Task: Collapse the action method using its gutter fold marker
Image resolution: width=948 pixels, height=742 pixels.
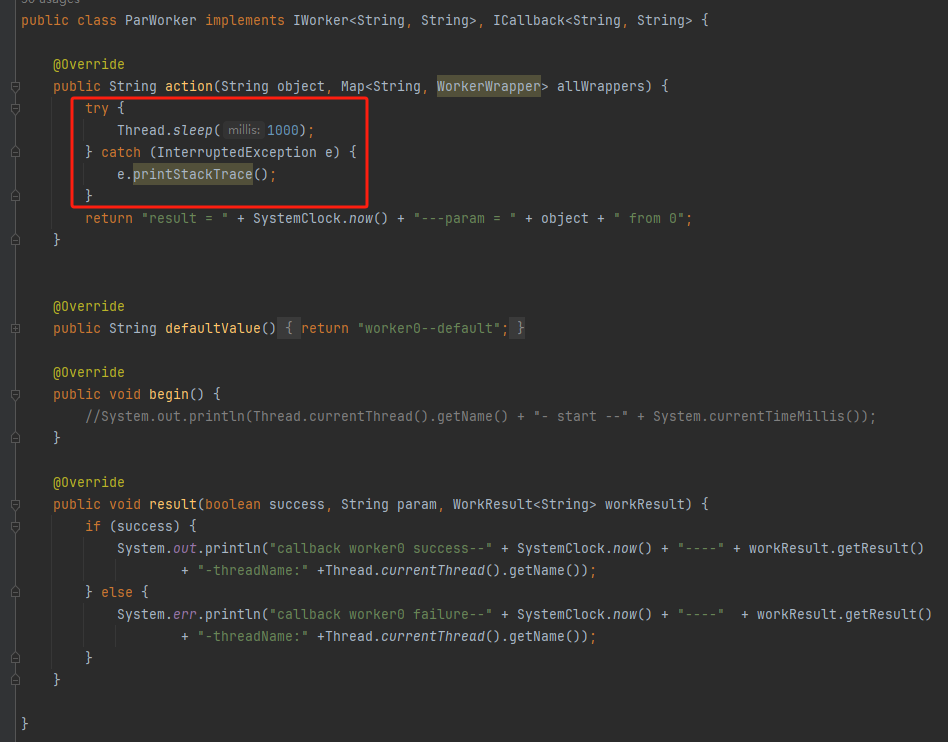Action: pyautogui.click(x=16, y=86)
